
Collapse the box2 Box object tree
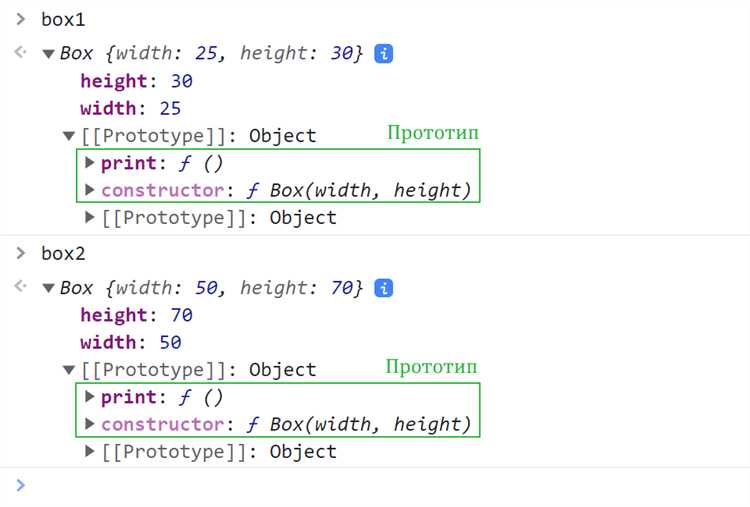48,288
